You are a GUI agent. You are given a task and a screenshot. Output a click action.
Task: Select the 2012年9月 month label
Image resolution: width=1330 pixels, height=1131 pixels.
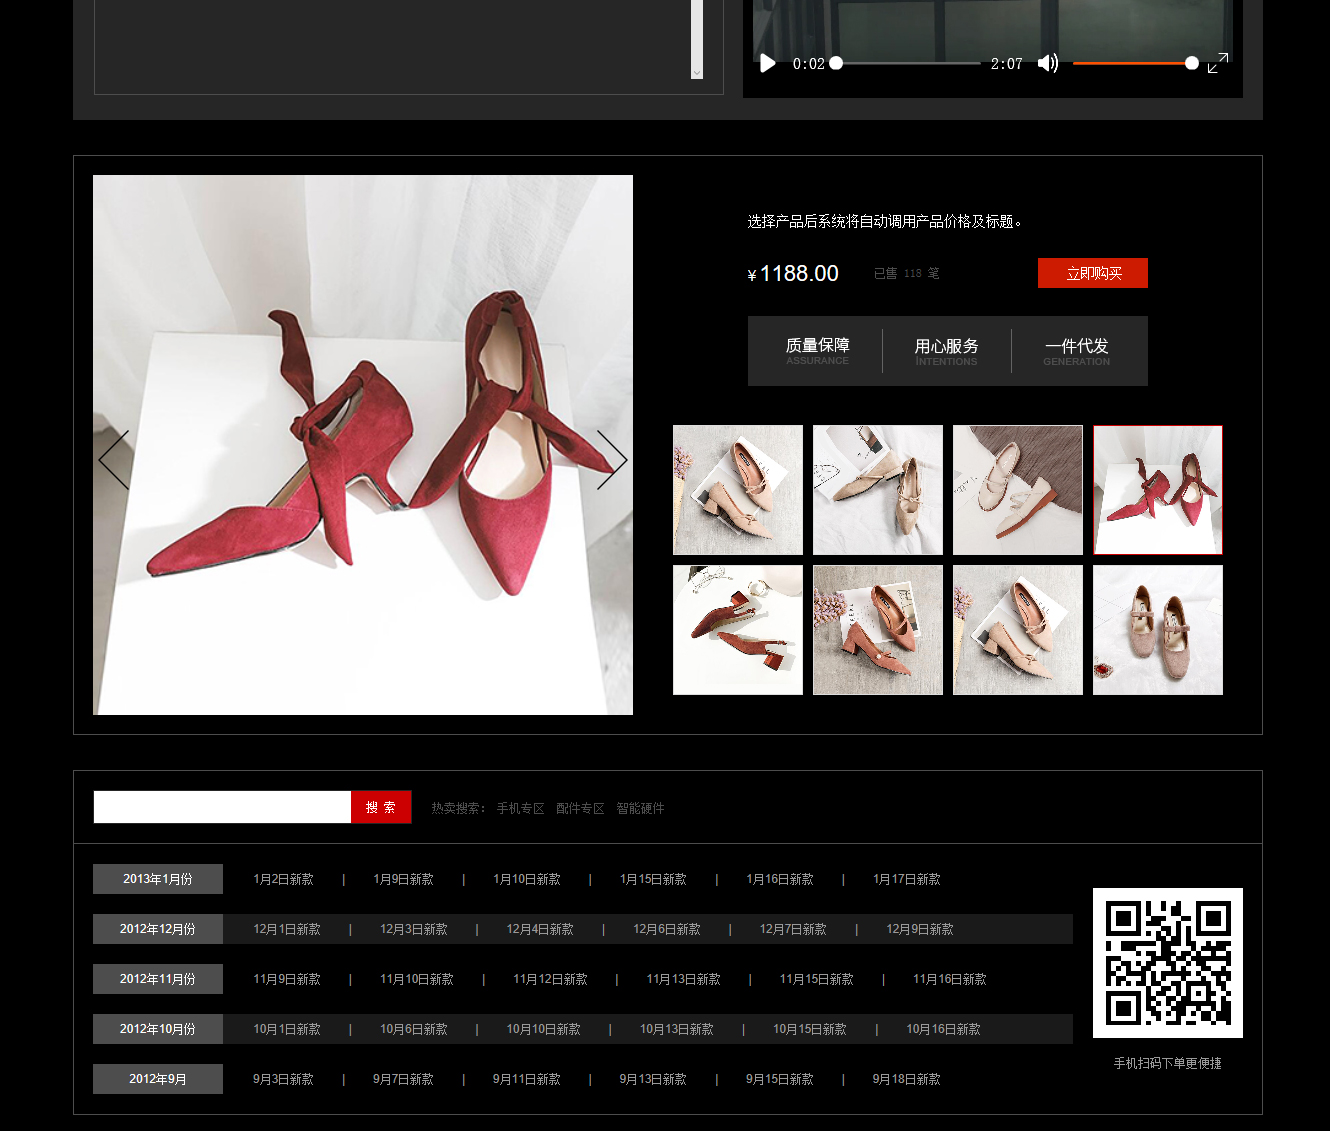(158, 1079)
